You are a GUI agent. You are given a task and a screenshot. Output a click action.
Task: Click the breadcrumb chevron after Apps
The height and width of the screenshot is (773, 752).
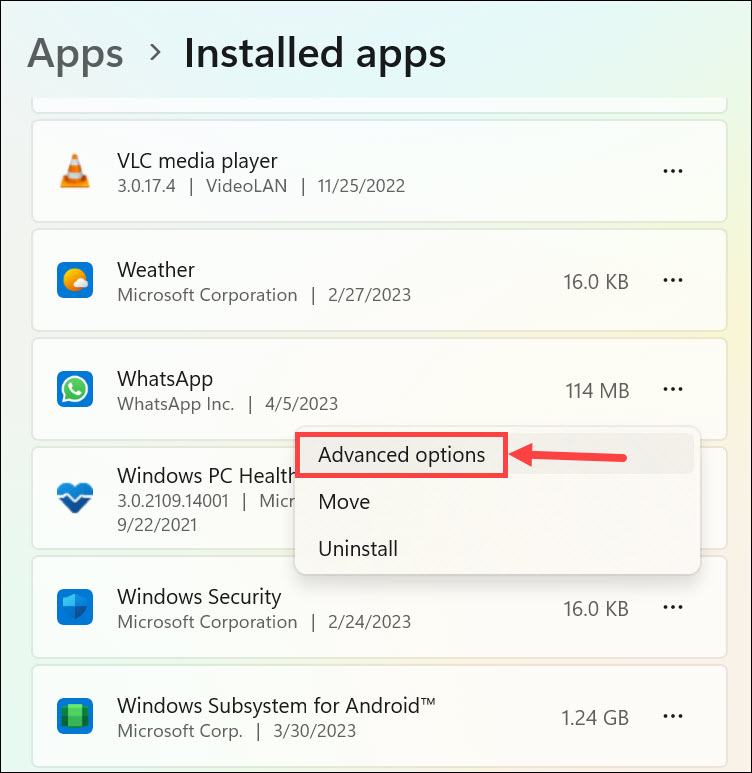click(x=155, y=52)
